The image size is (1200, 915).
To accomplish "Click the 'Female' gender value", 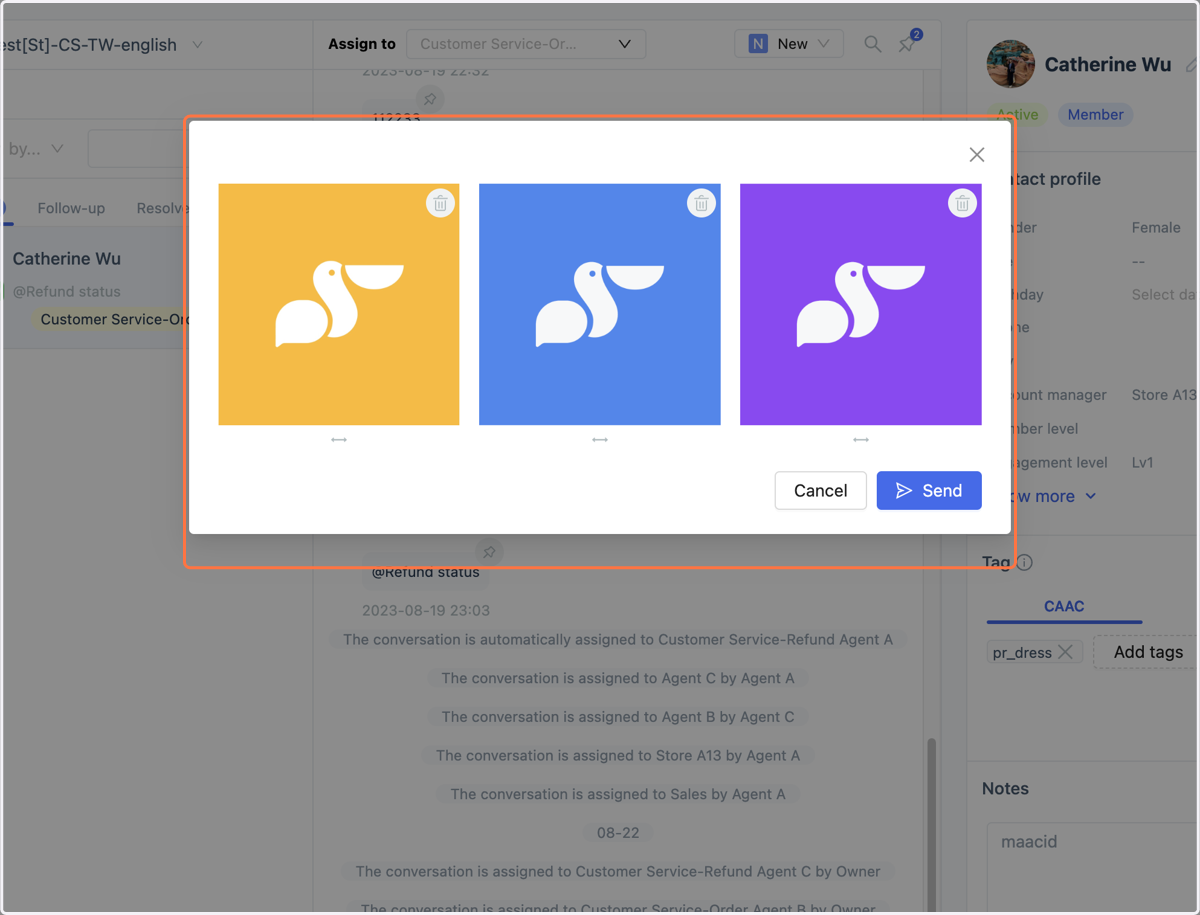I will point(1156,228).
